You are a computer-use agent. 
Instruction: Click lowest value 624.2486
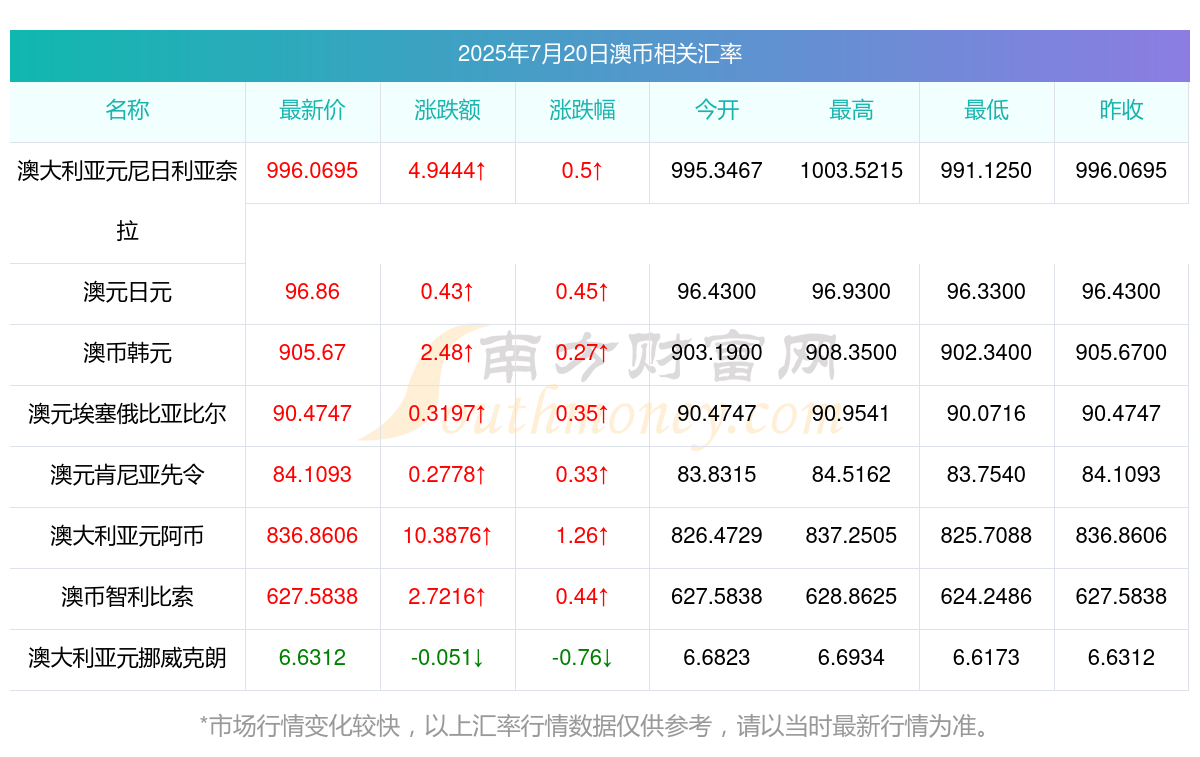coord(987,597)
